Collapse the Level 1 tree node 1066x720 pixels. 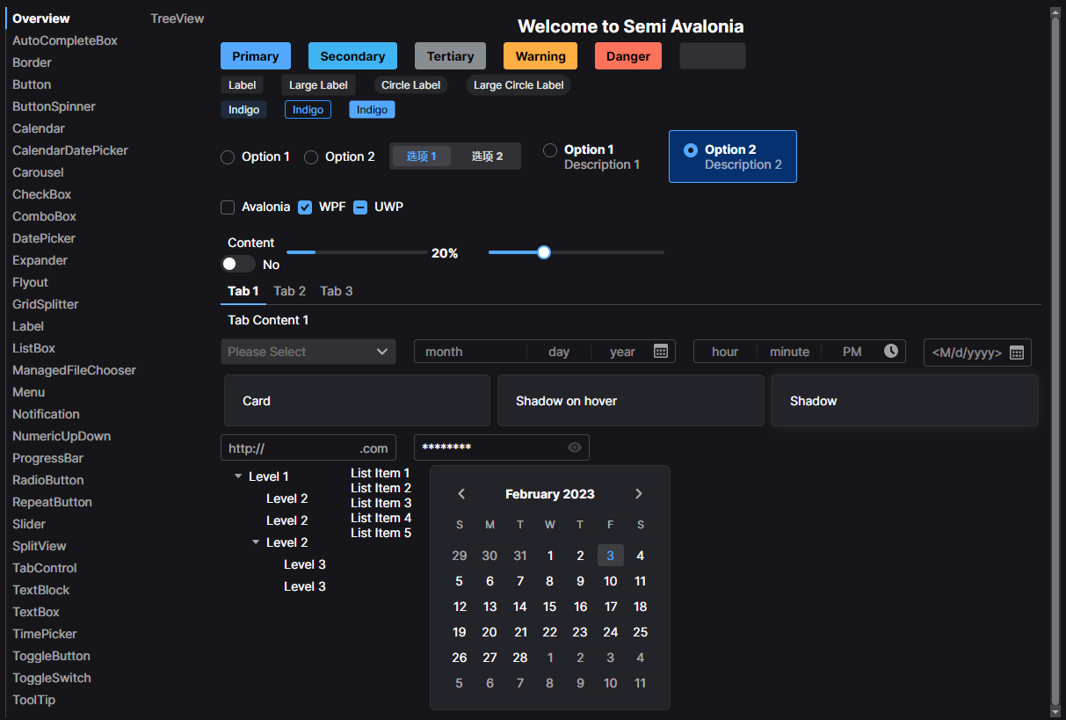point(238,476)
